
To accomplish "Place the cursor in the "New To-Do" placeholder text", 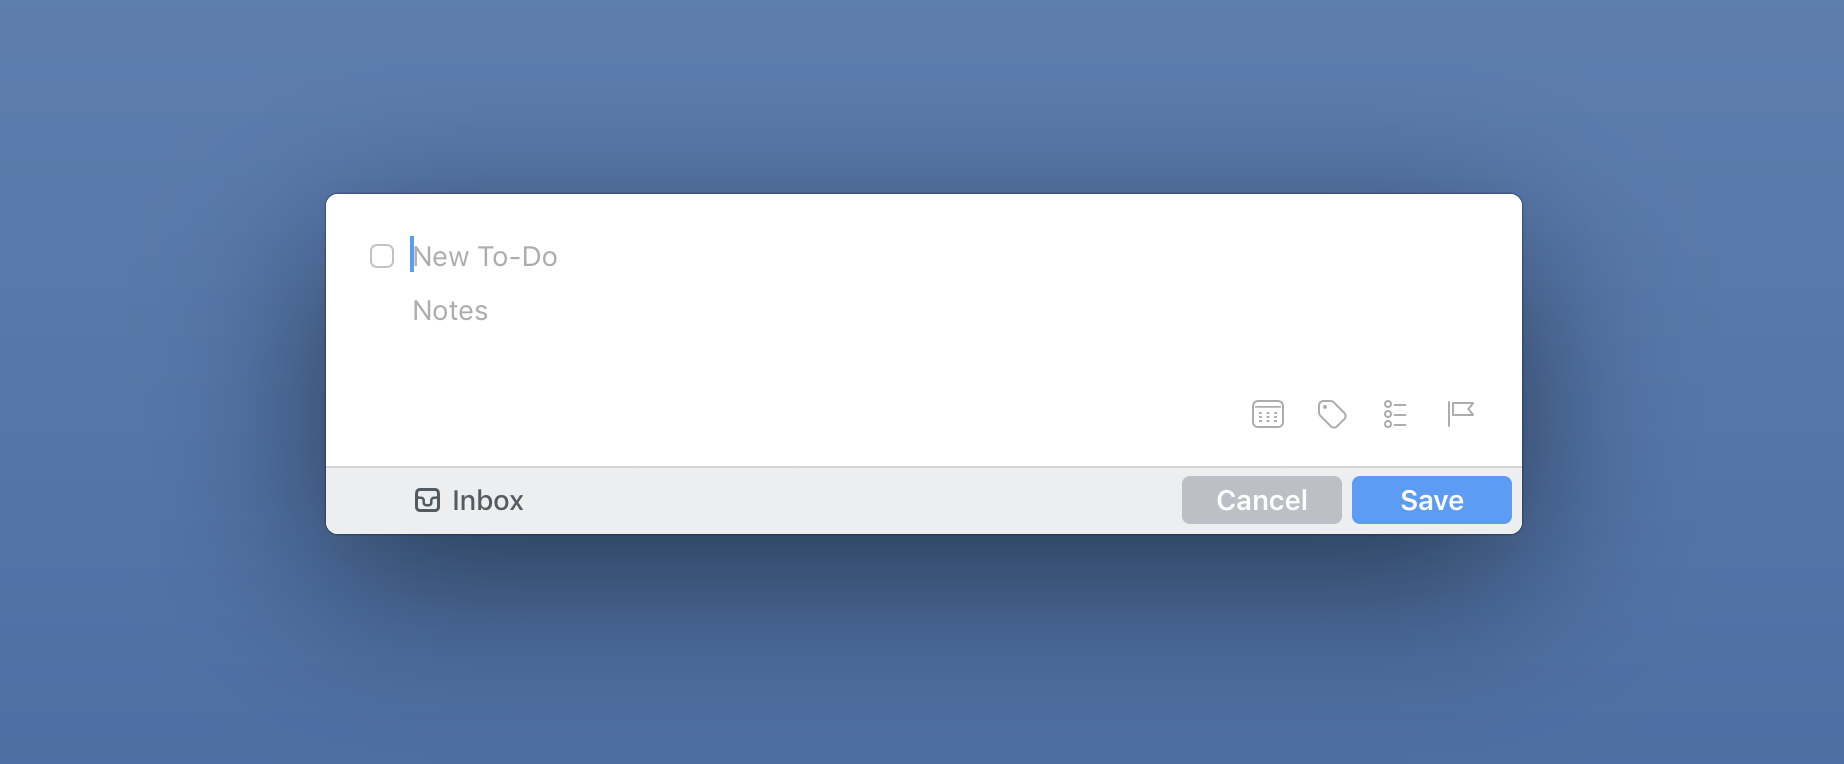I will [485, 257].
